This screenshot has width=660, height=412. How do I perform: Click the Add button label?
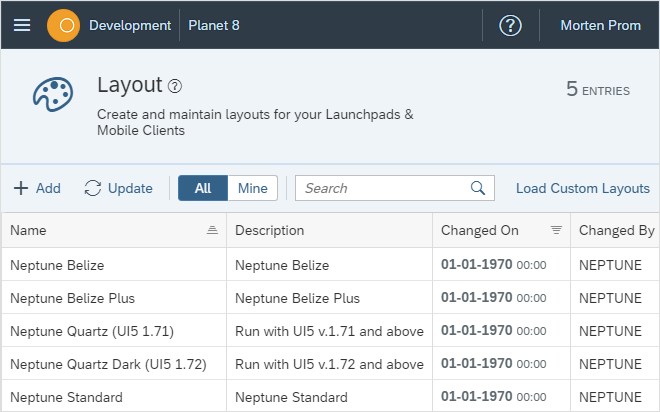(x=48, y=188)
